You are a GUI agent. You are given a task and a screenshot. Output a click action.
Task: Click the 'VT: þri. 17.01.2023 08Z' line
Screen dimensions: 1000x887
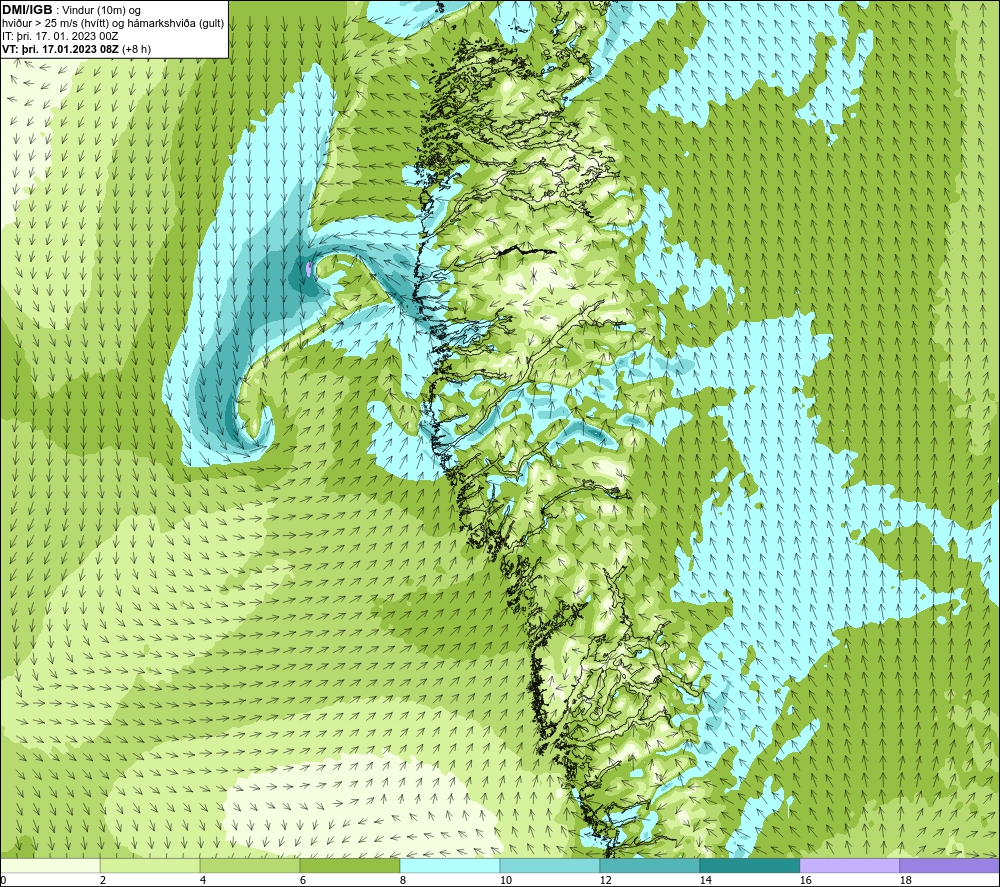tap(61, 49)
